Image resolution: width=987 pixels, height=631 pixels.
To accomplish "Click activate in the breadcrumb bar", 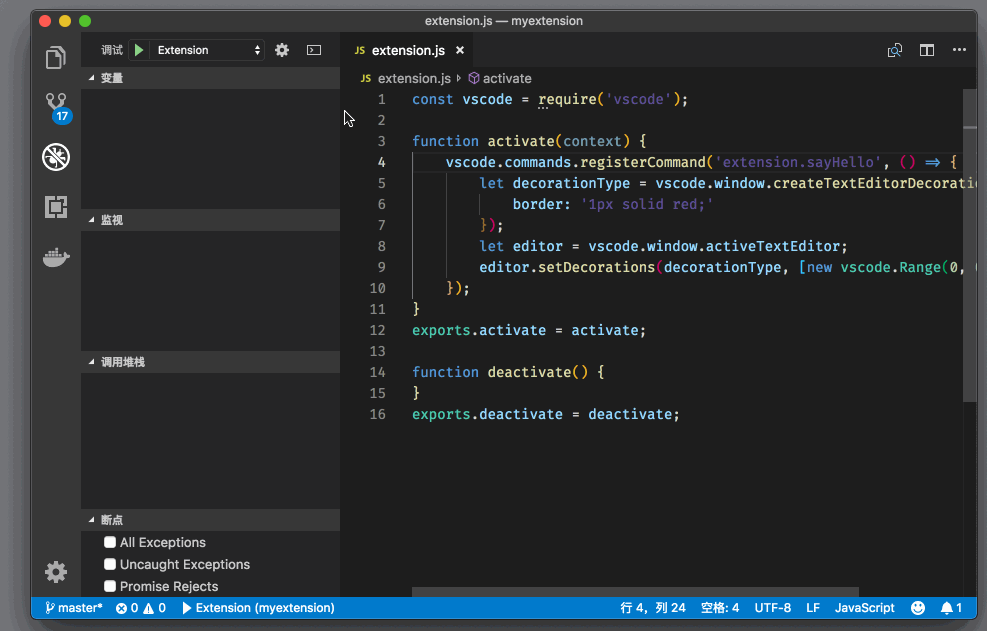I will click(x=507, y=78).
